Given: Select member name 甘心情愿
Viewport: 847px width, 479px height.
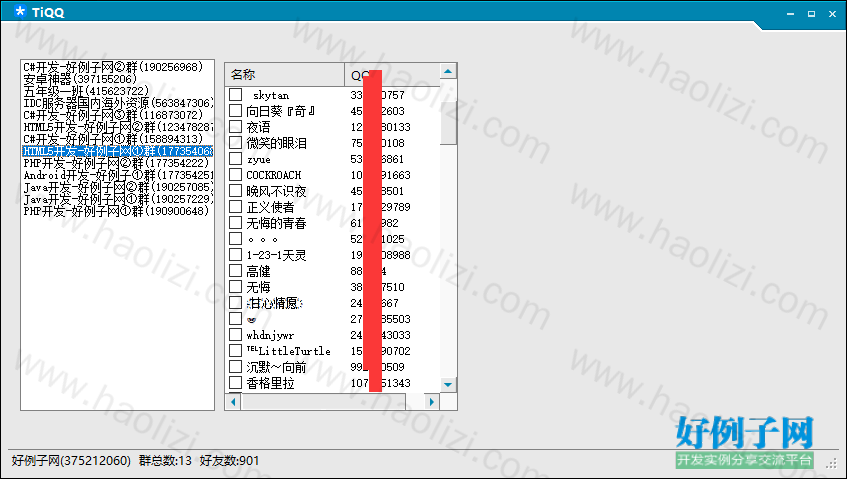Looking at the screenshot, I should tap(274, 303).
